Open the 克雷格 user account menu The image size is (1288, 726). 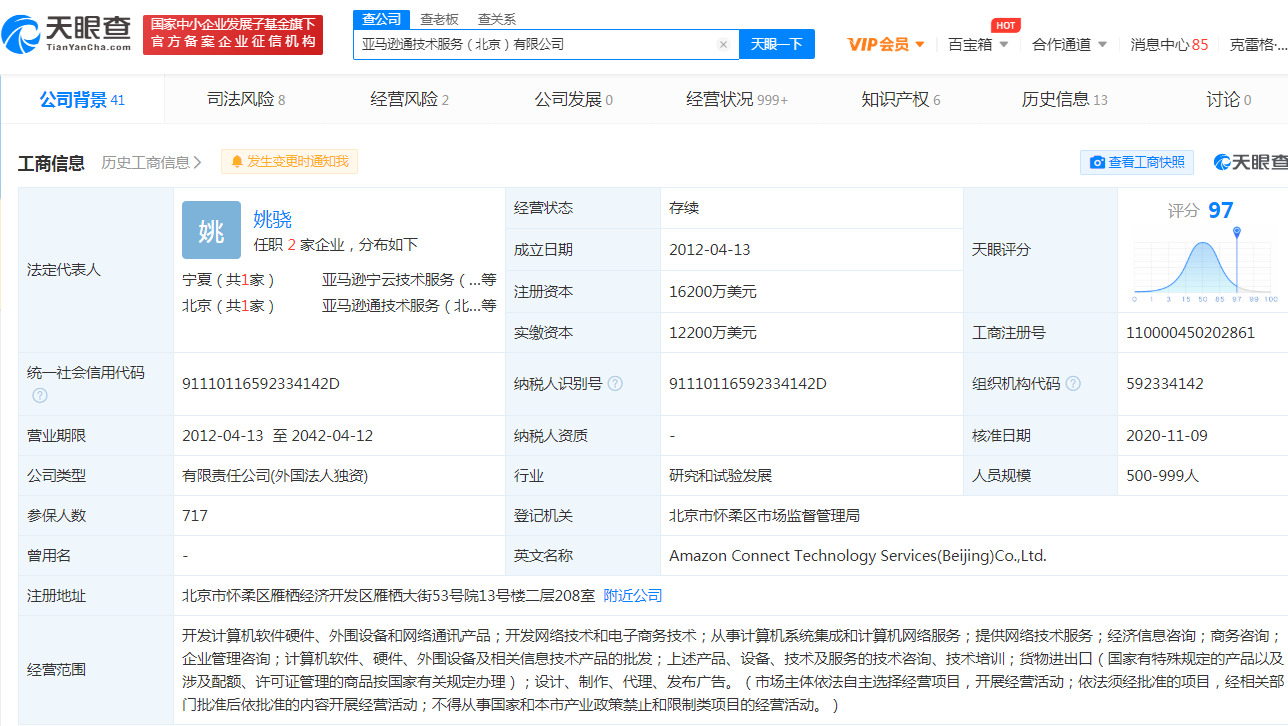click(1258, 44)
